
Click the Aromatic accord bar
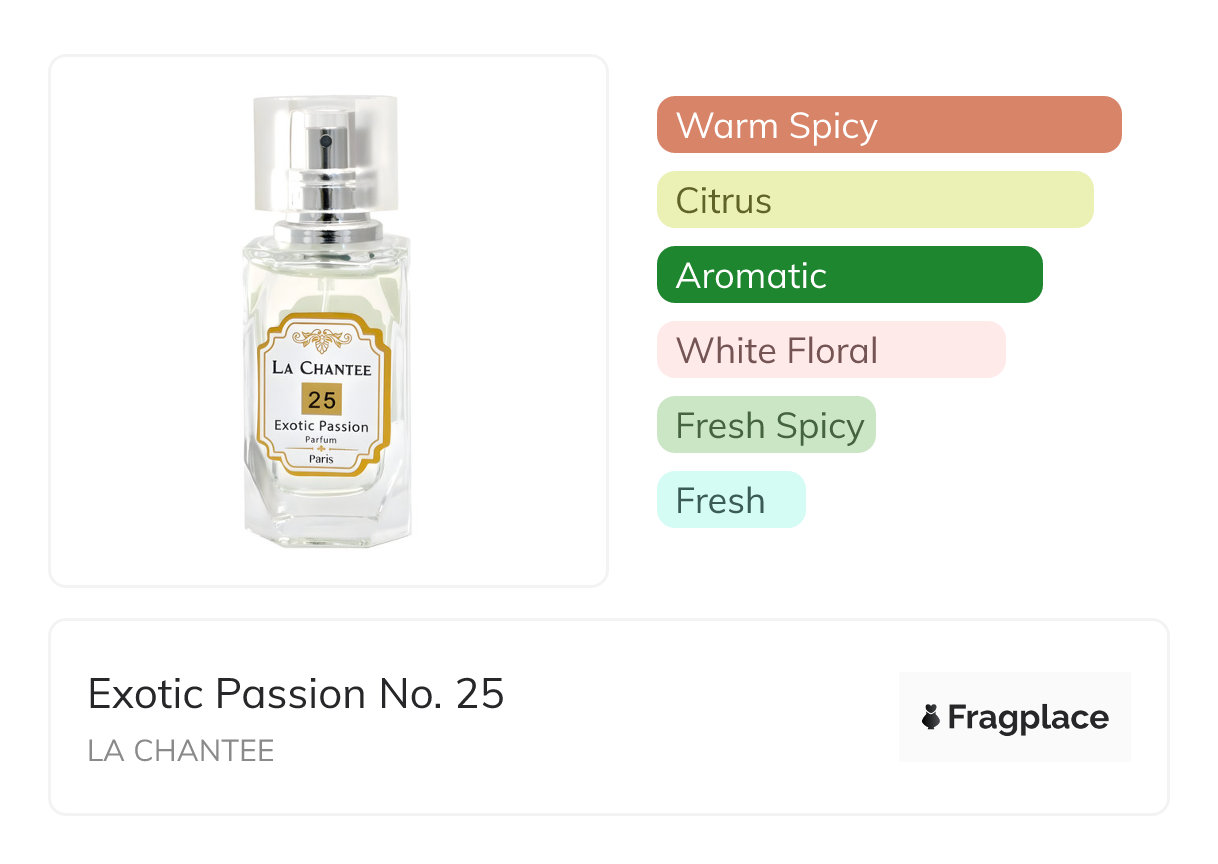pyautogui.click(x=849, y=275)
